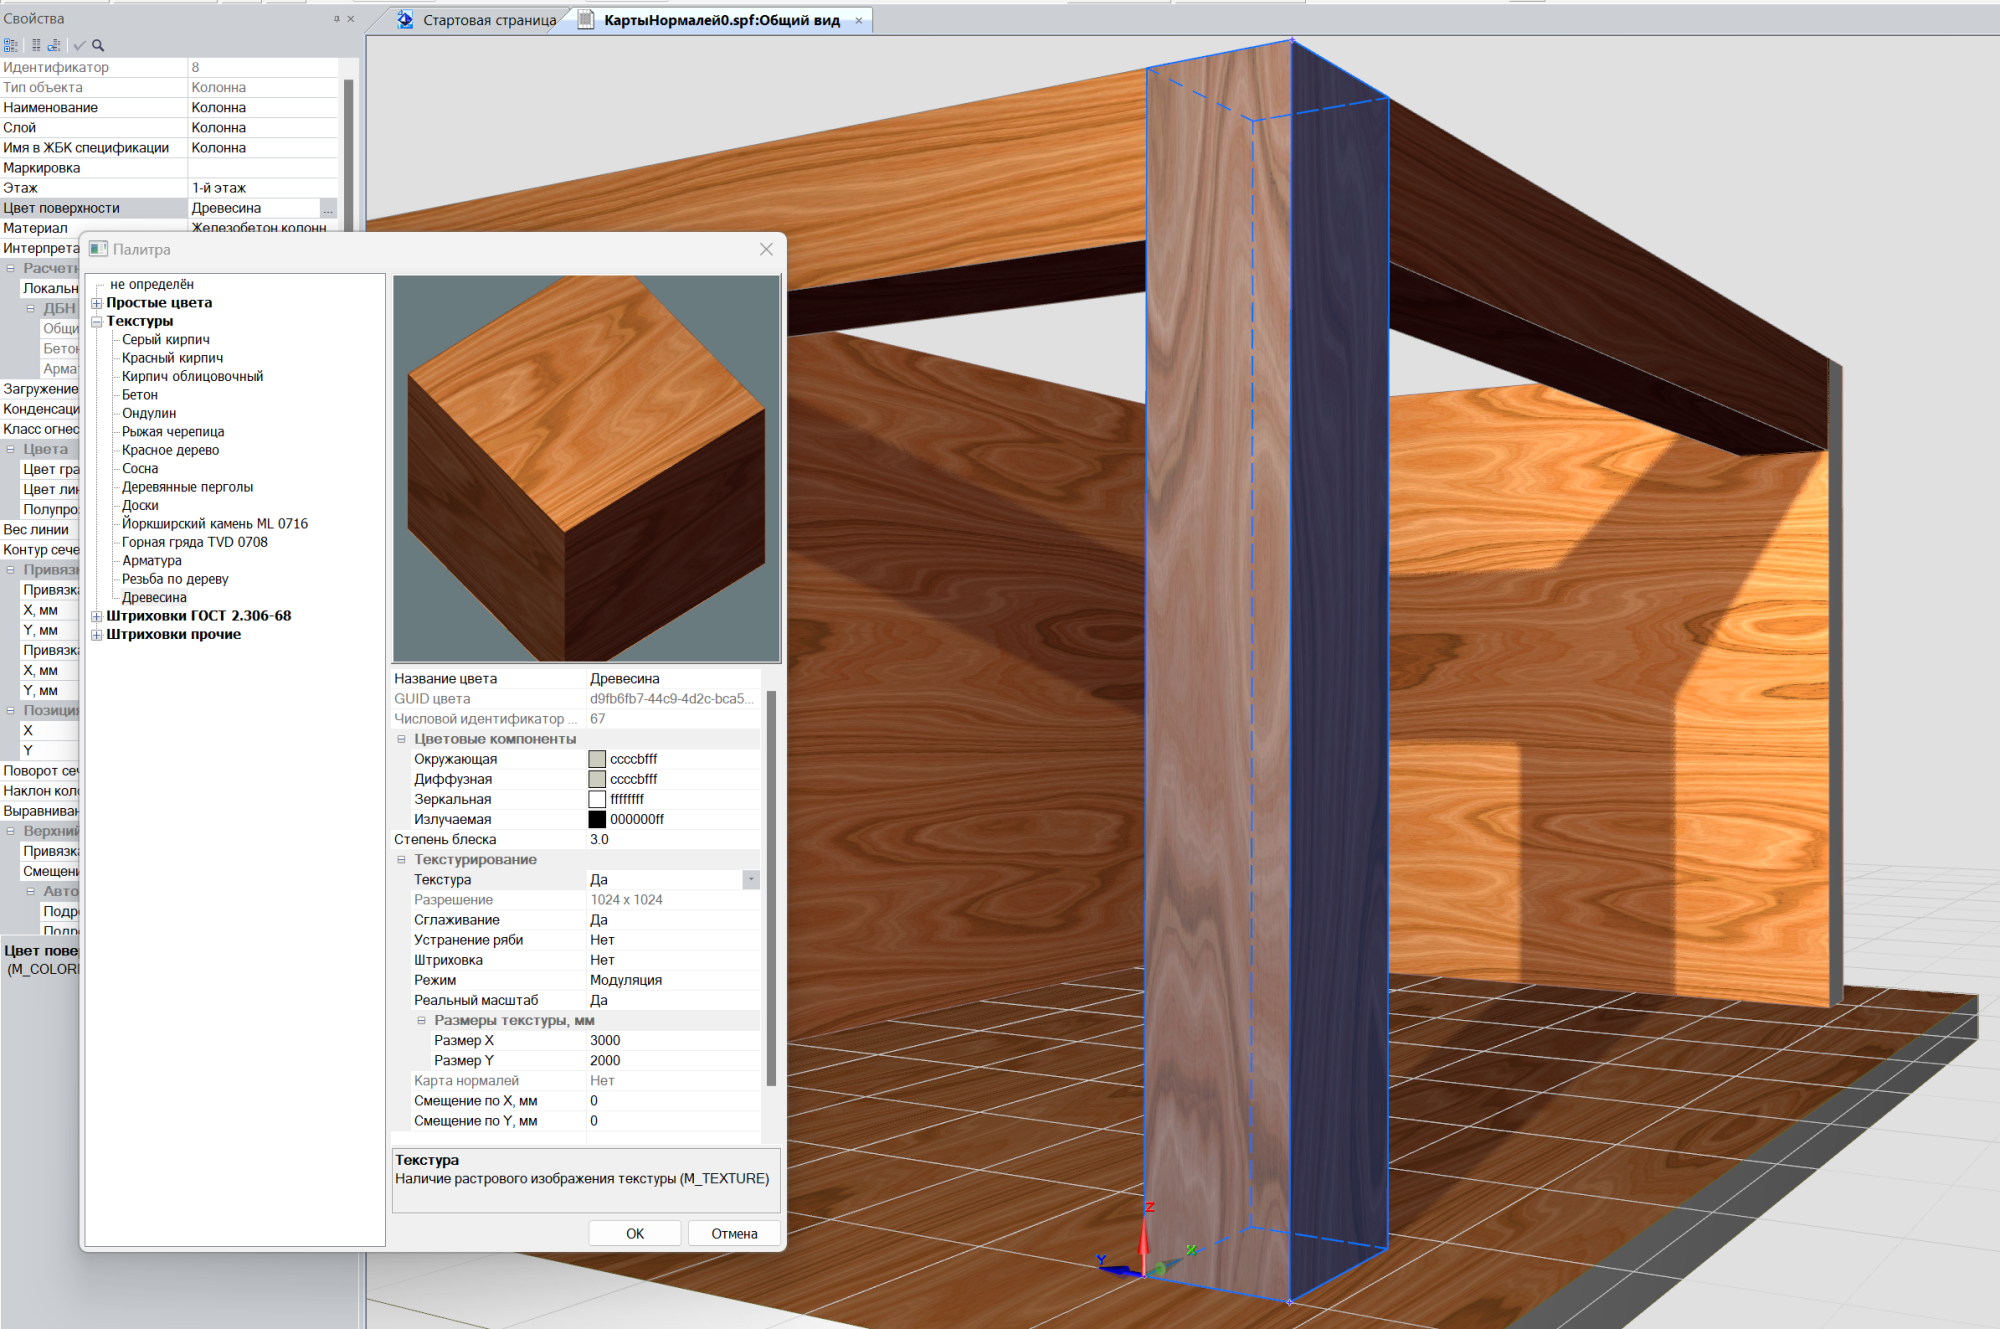Collapse the Текстуры tree node
The image size is (2000, 1329).
click(x=97, y=321)
